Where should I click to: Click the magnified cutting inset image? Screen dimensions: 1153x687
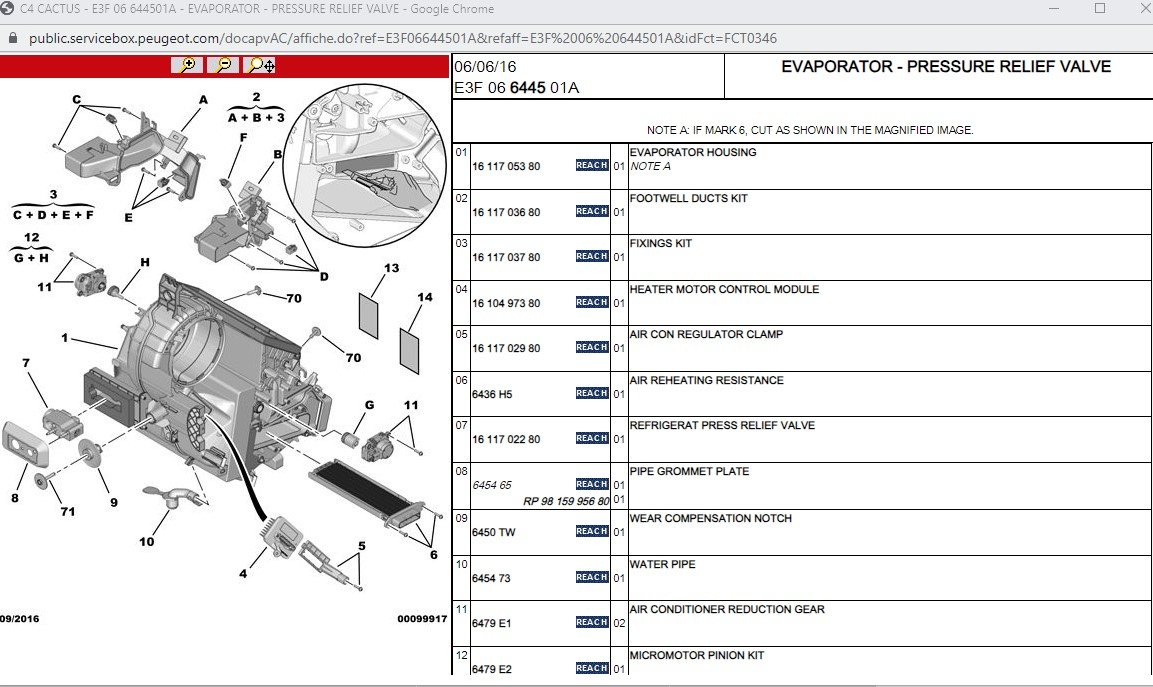(x=365, y=165)
